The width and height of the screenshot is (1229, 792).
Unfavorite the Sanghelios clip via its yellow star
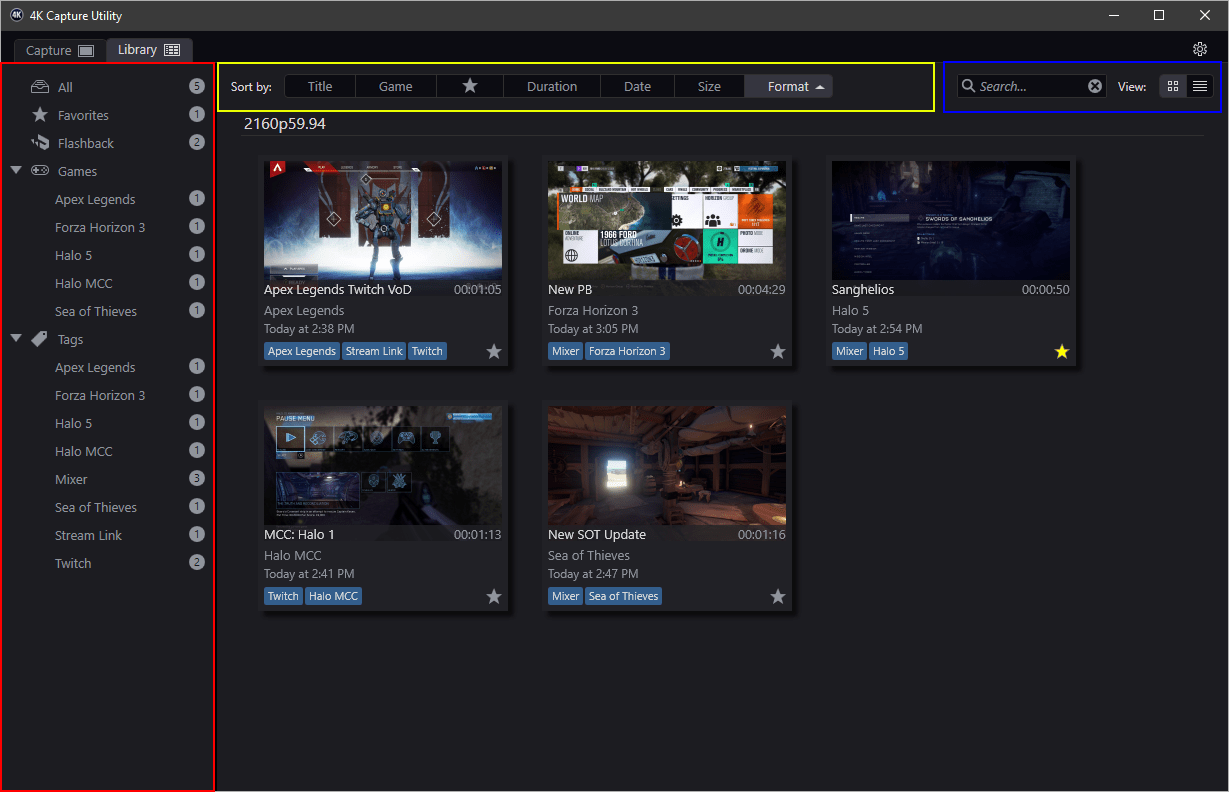tap(1062, 351)
